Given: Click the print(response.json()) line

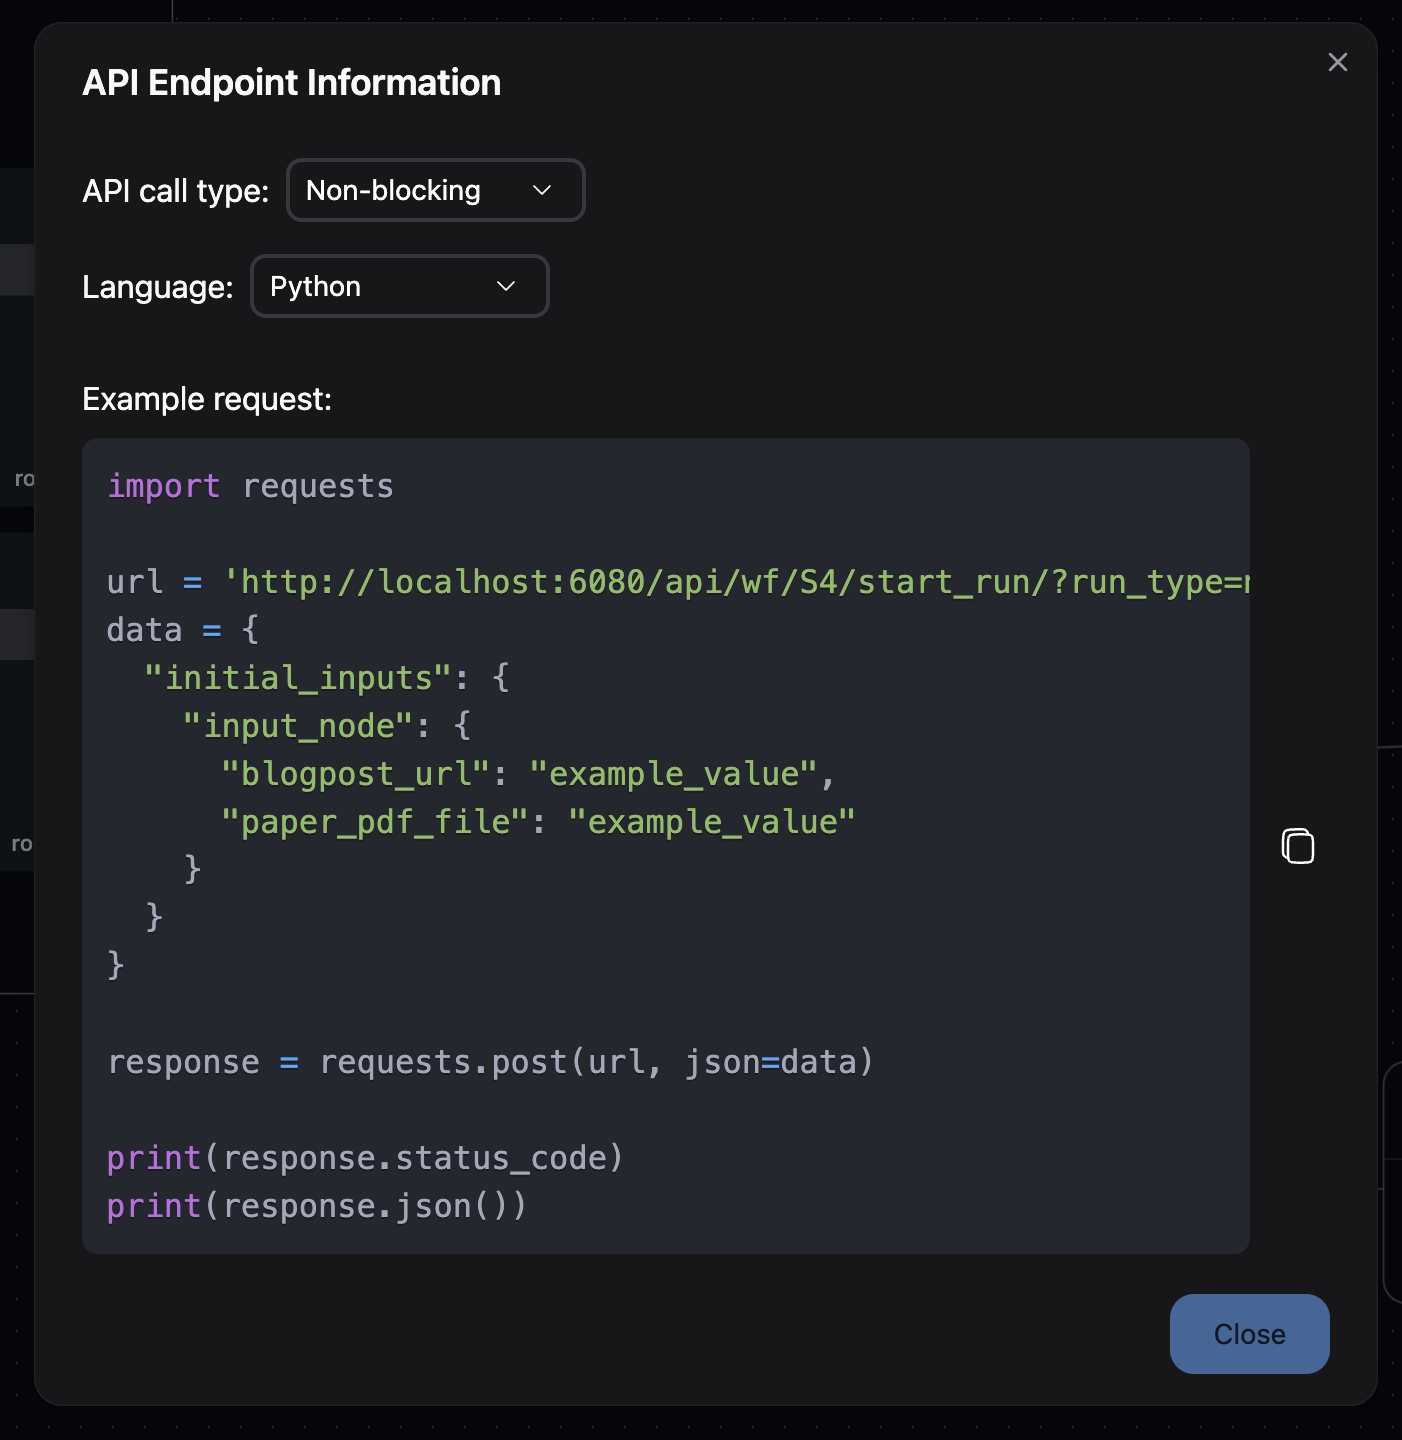Looking at the screenshot, I should [317, 1206].
